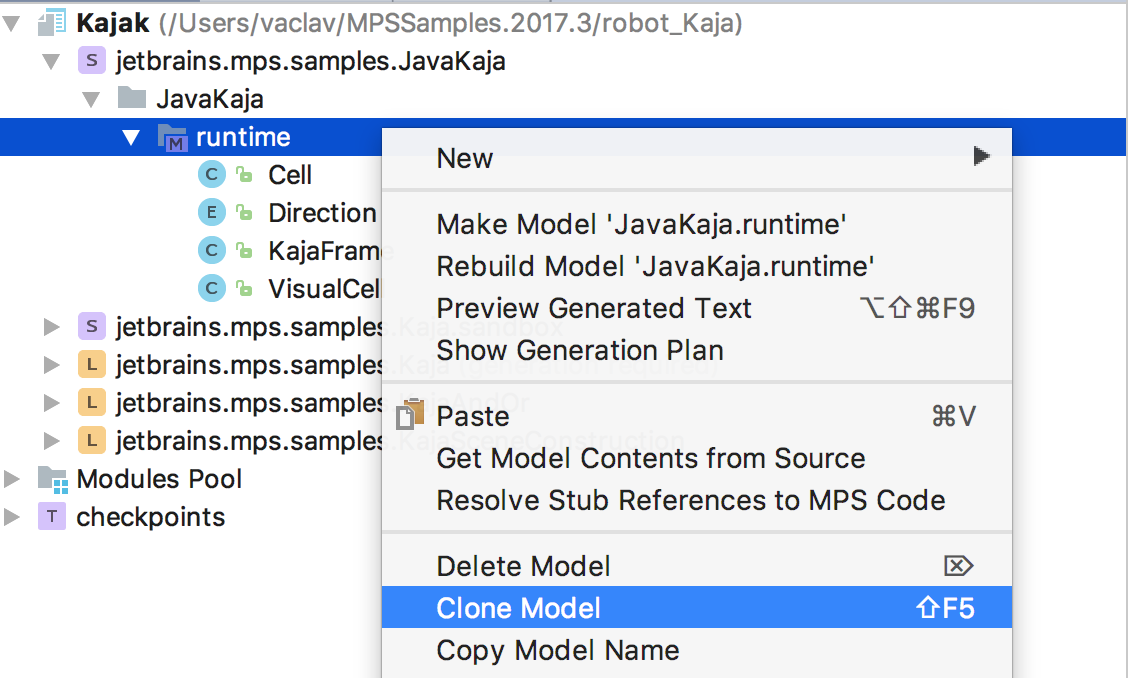Collapse jetbrains.mps.samples.JavaKaja solution node
This screenshot has width=1128, height=678.
click(51, 62)
